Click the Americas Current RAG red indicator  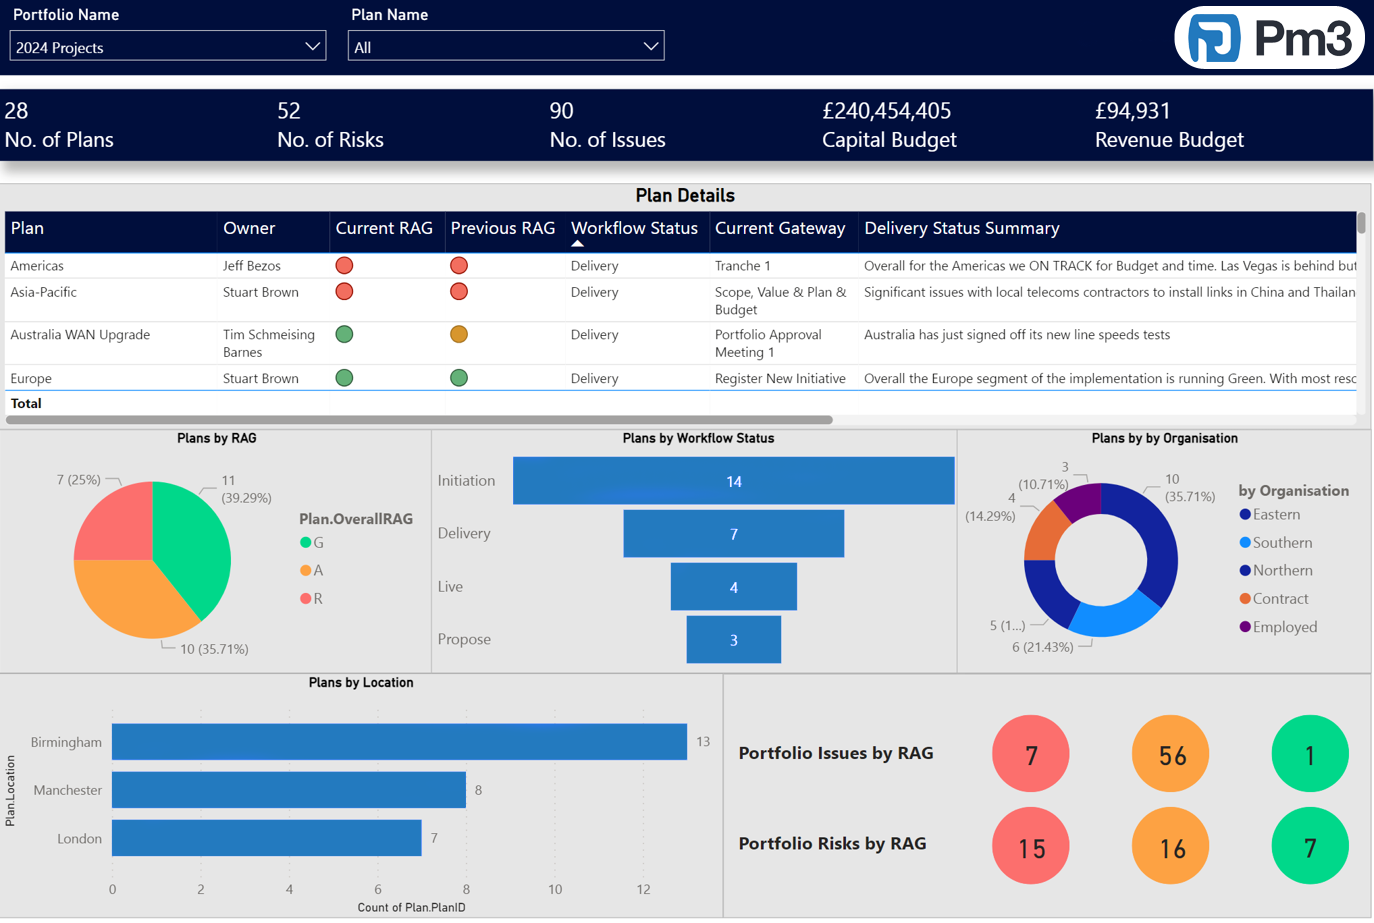click(344, 266)
